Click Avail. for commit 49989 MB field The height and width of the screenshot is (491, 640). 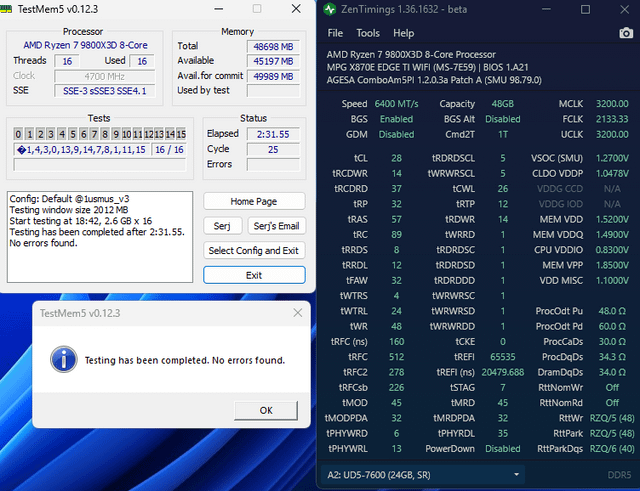pos(273,76)
